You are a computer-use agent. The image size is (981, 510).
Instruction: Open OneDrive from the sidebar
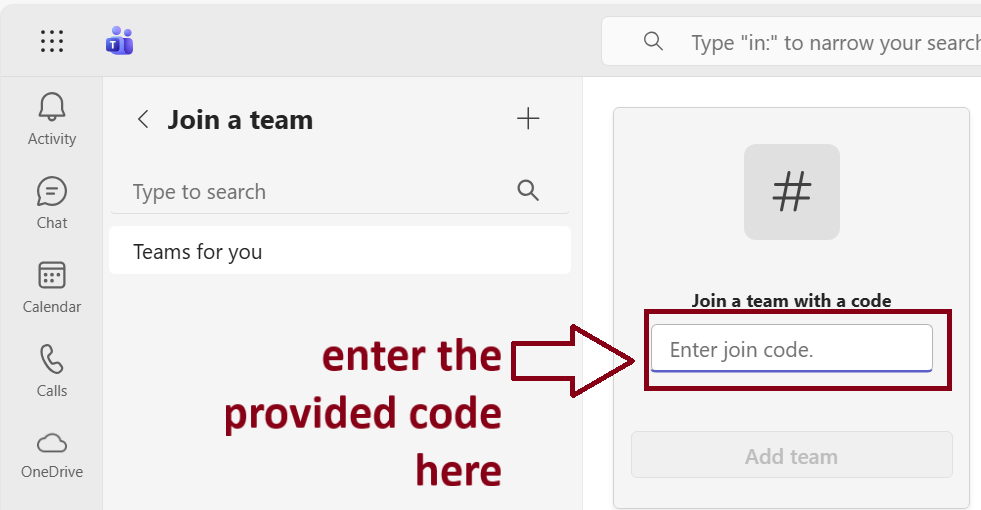tap(52, 455)
